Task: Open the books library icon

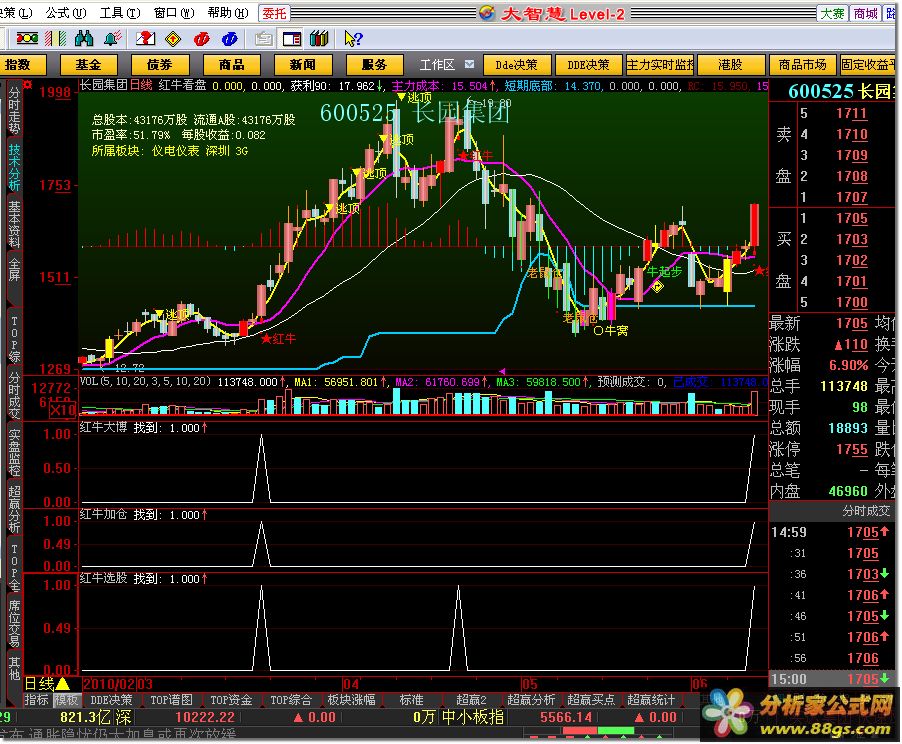Action: tap(319, 39)
